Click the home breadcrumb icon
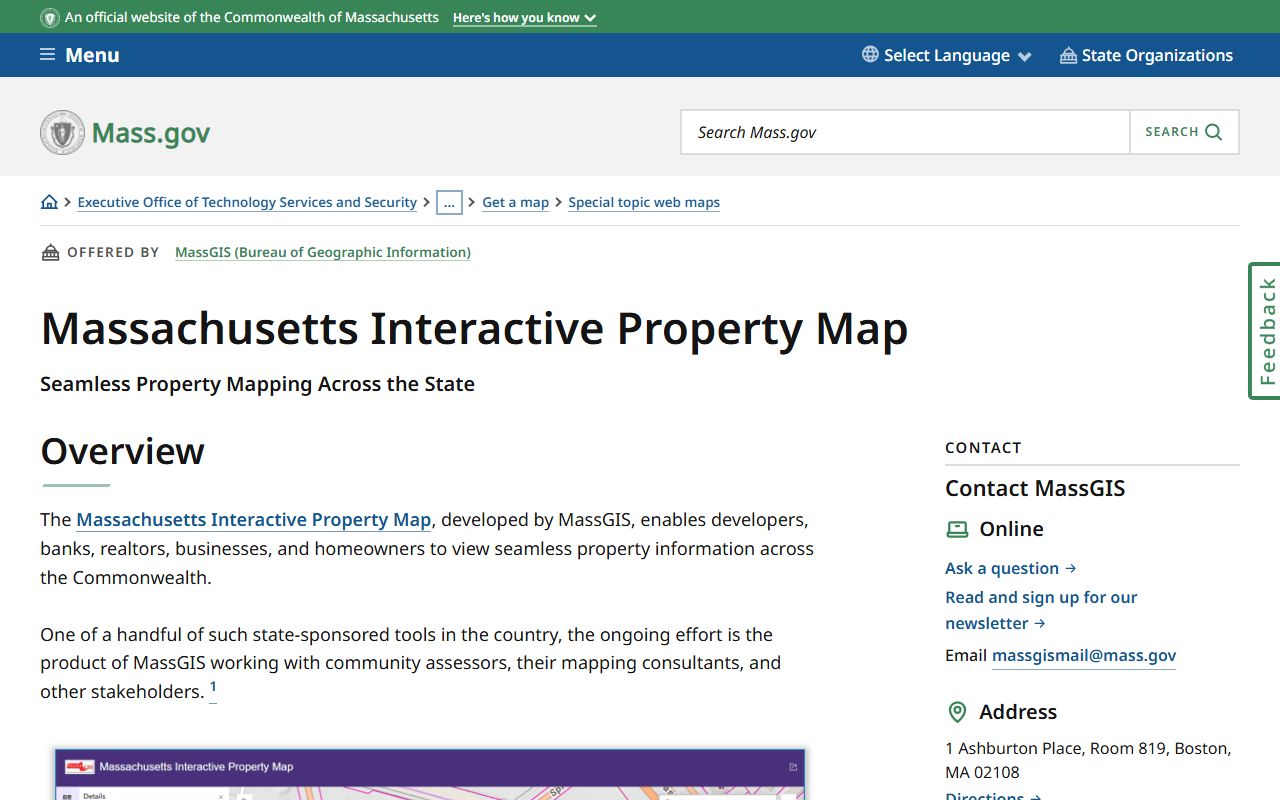This screenshot has width=1280, height=800. click(49, 202)
